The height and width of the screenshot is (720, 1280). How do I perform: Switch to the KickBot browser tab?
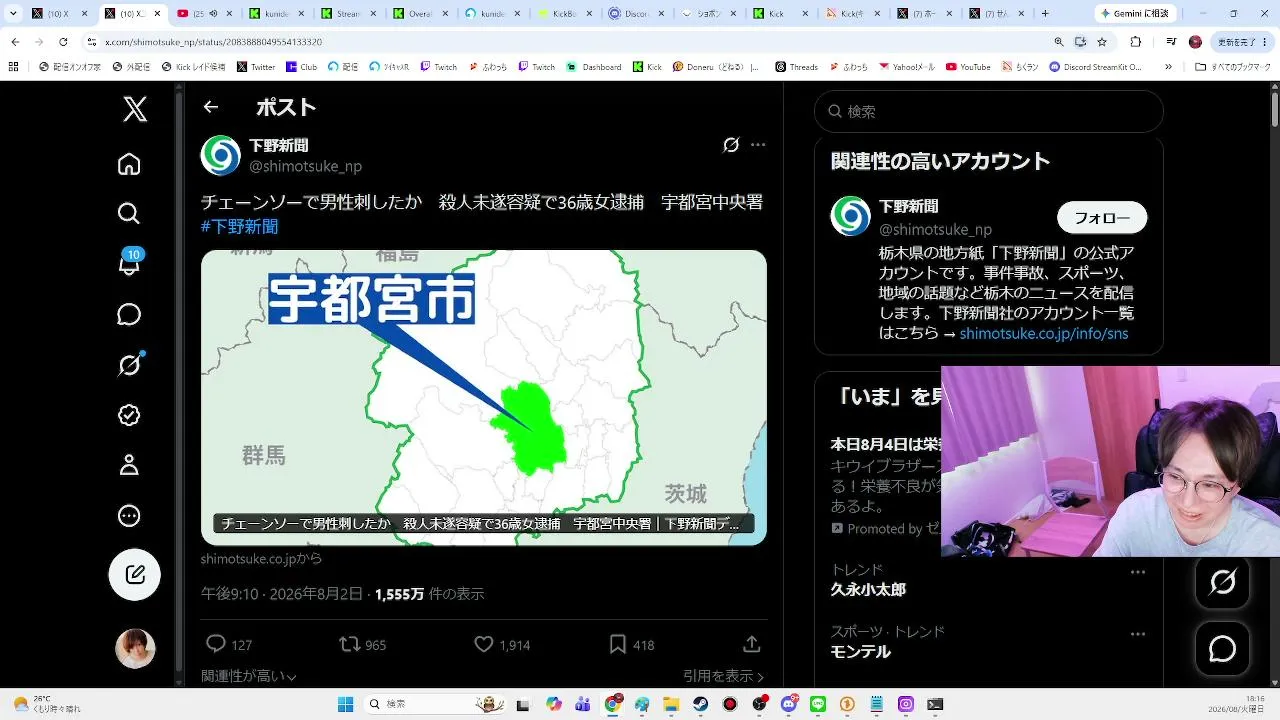(564, 13)
